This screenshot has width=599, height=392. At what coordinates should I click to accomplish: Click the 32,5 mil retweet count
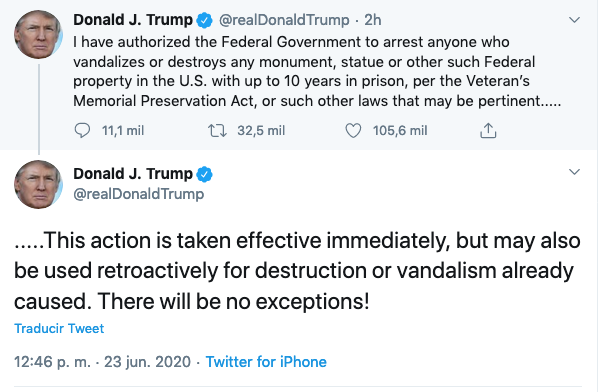click(x=261, y=131)
